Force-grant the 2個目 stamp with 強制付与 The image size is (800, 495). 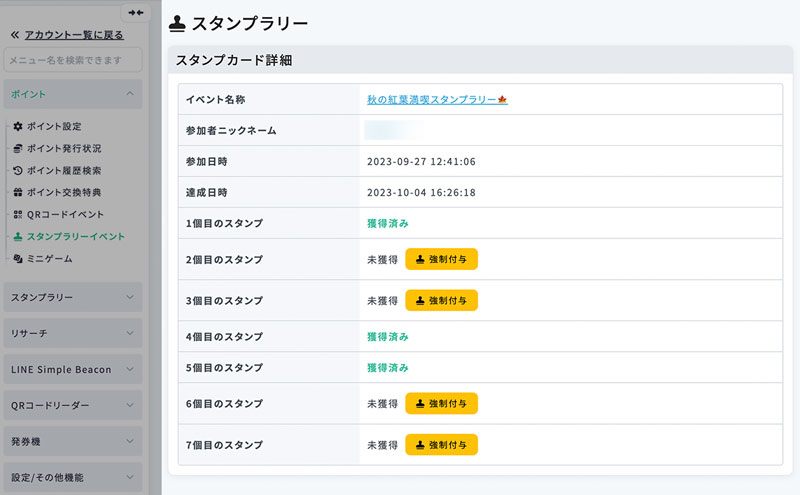441,259
